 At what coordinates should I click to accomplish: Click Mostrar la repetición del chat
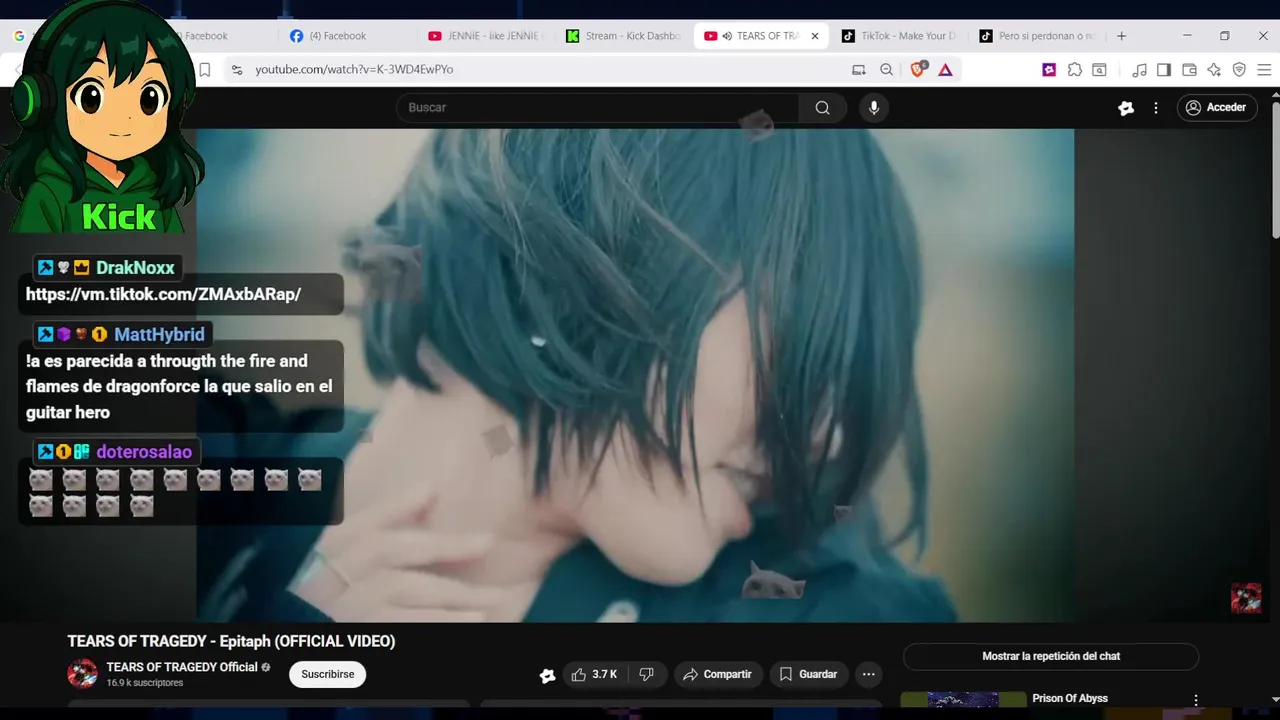1051,657
